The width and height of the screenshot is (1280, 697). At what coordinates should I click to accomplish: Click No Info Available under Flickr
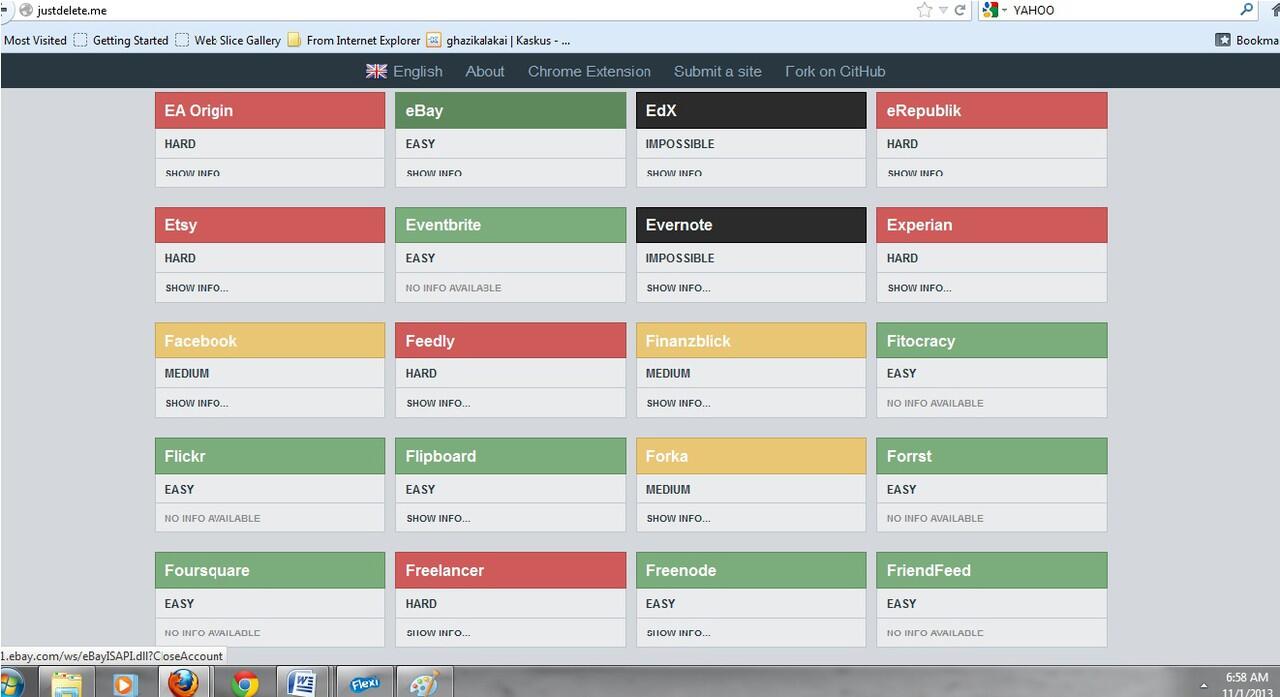pos(213,518)
